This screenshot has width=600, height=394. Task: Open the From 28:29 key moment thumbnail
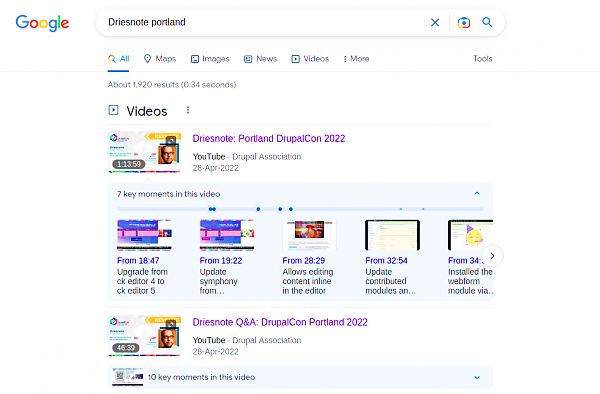(310, 235)
